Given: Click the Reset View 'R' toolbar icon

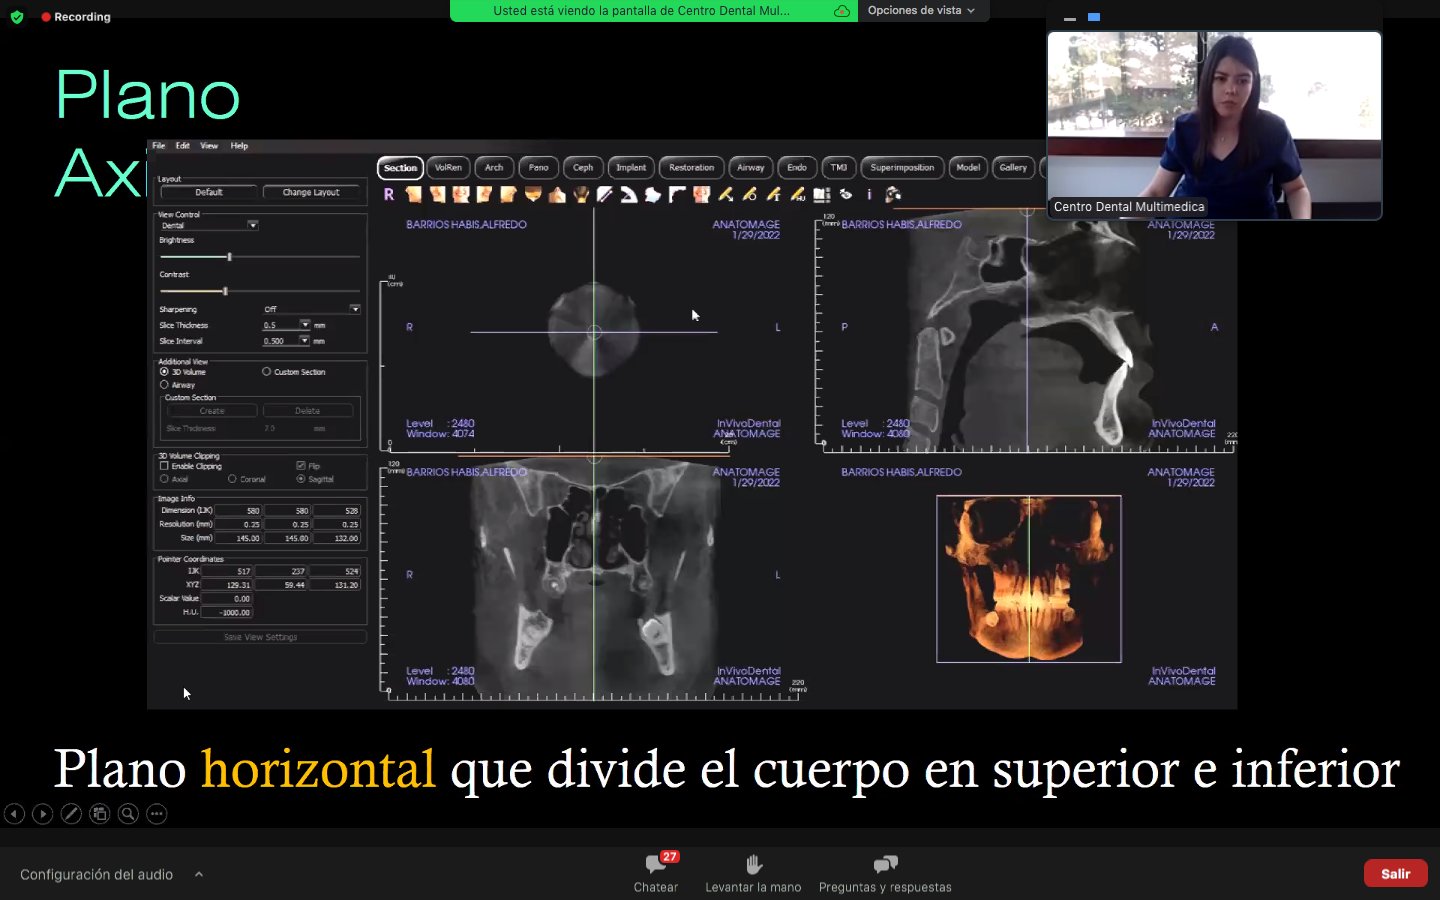Looking at the screenshot, I should 389,194.
